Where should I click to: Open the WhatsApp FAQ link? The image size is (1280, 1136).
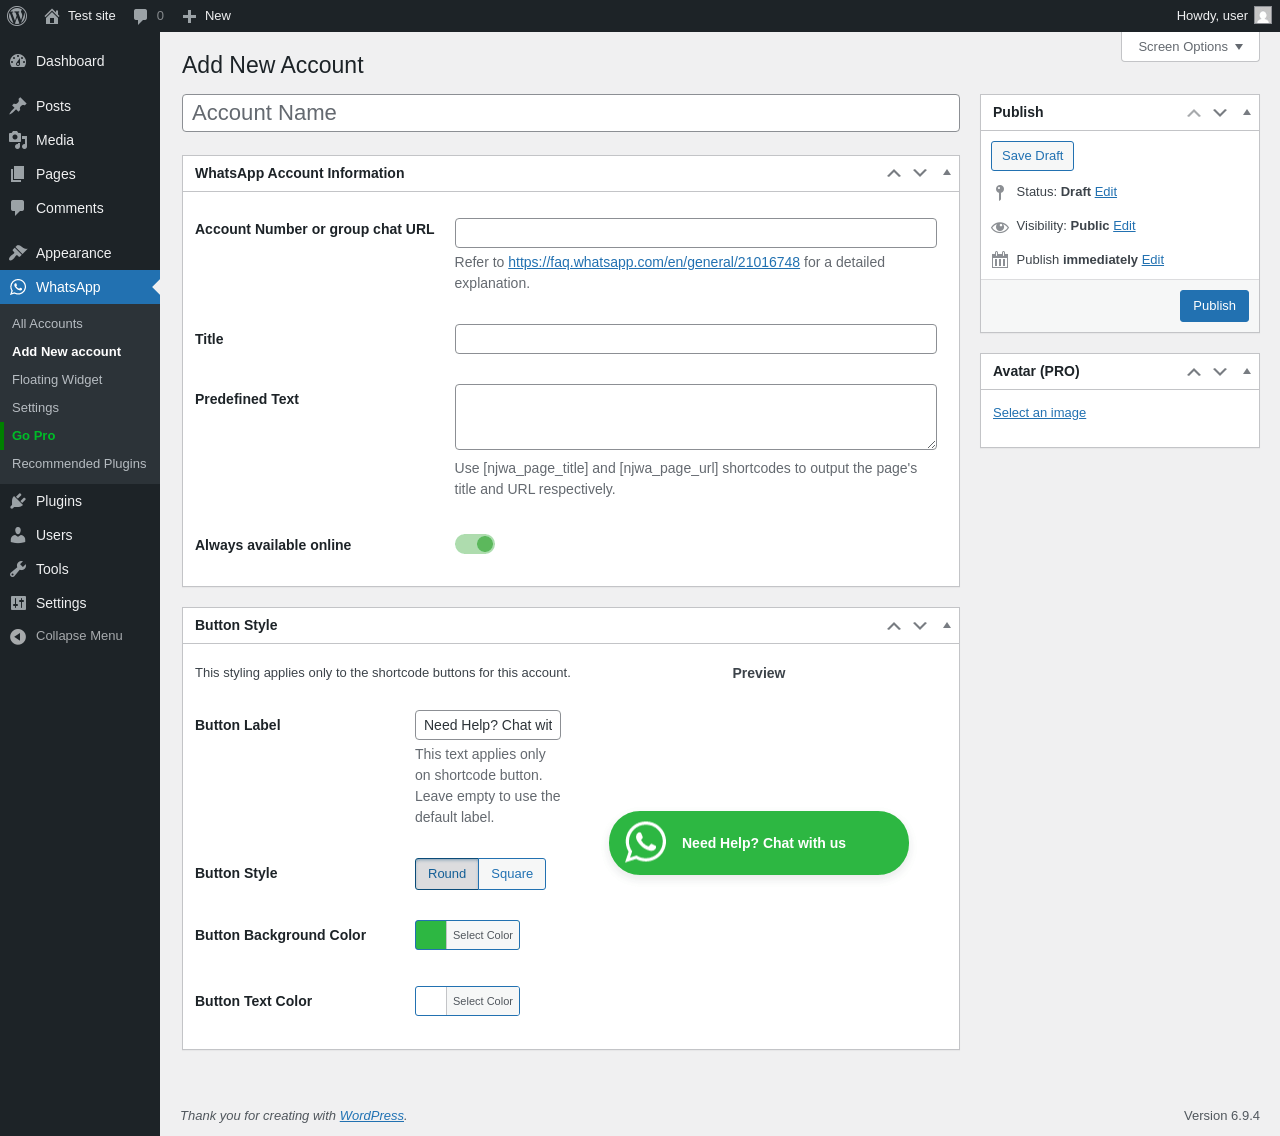click(x=654, y=262)
